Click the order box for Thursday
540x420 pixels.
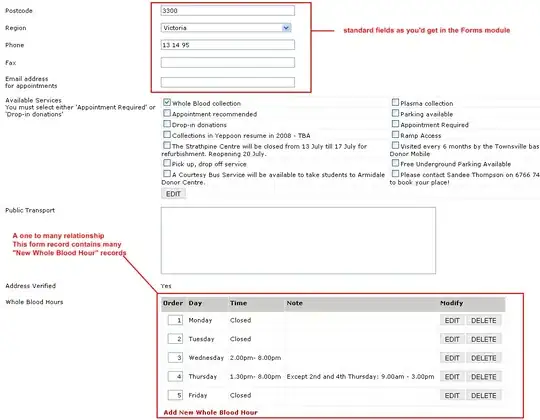pos(175,376)
